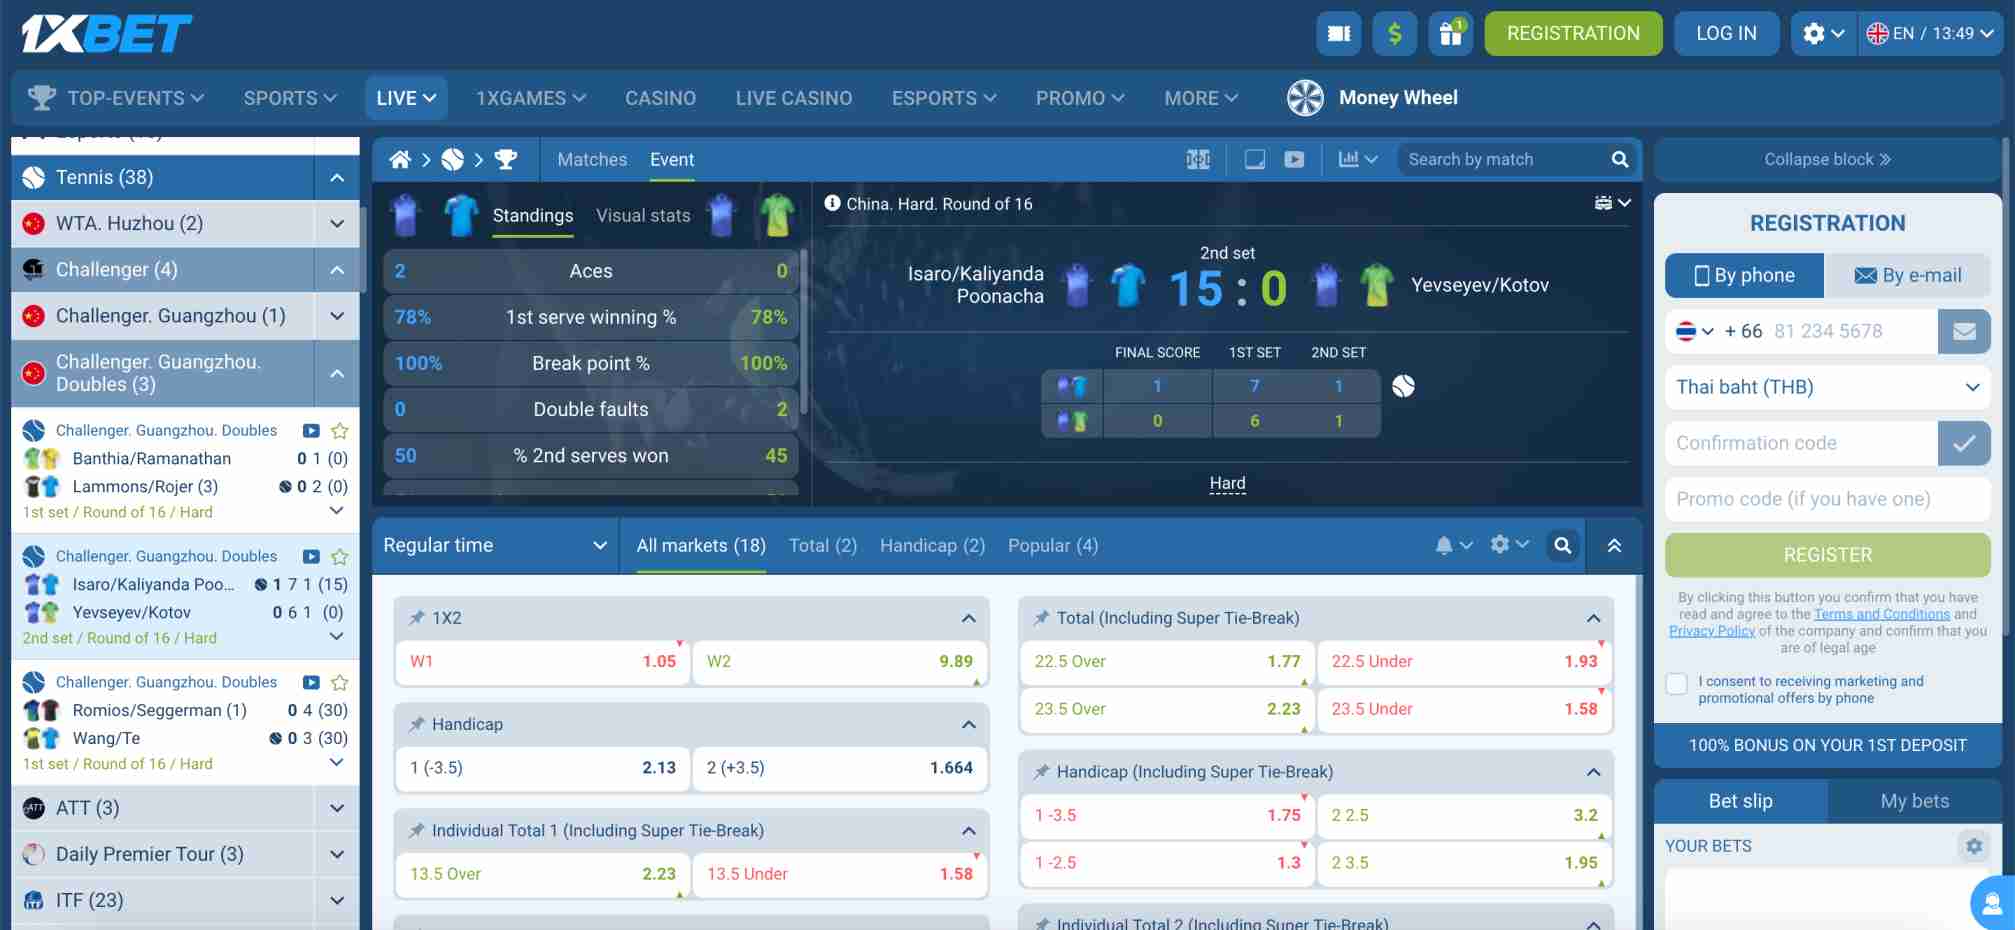Open Terms and Conditions link

1881,614
